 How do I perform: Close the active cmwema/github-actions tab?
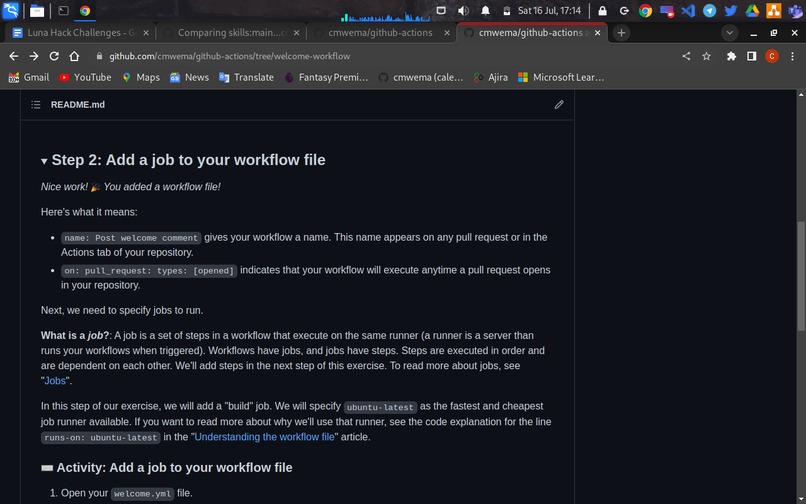(x=597, y=32)
